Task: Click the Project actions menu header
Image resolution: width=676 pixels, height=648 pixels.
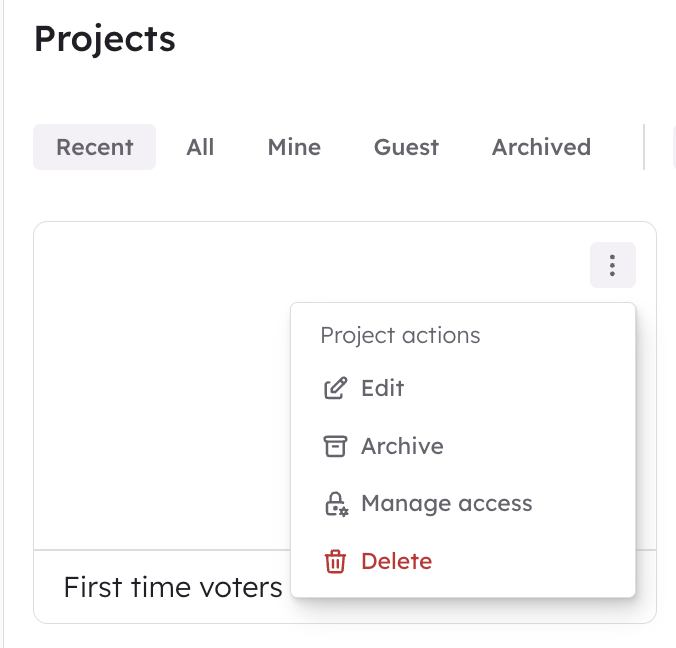Action: click(400, 335)
